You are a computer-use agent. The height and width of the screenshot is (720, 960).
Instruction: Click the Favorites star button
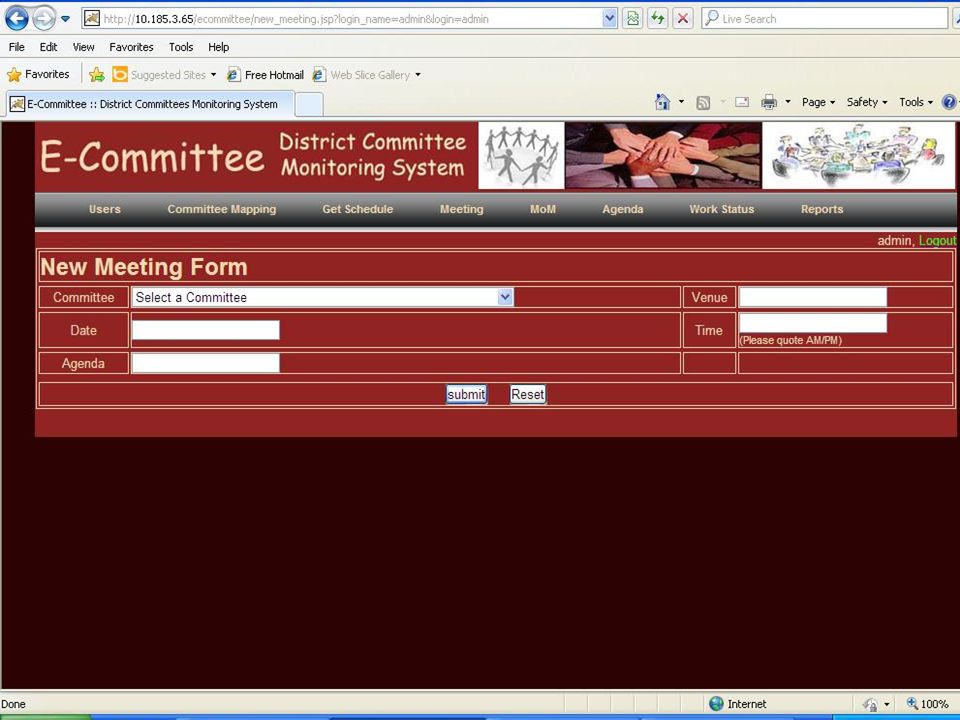38,75
